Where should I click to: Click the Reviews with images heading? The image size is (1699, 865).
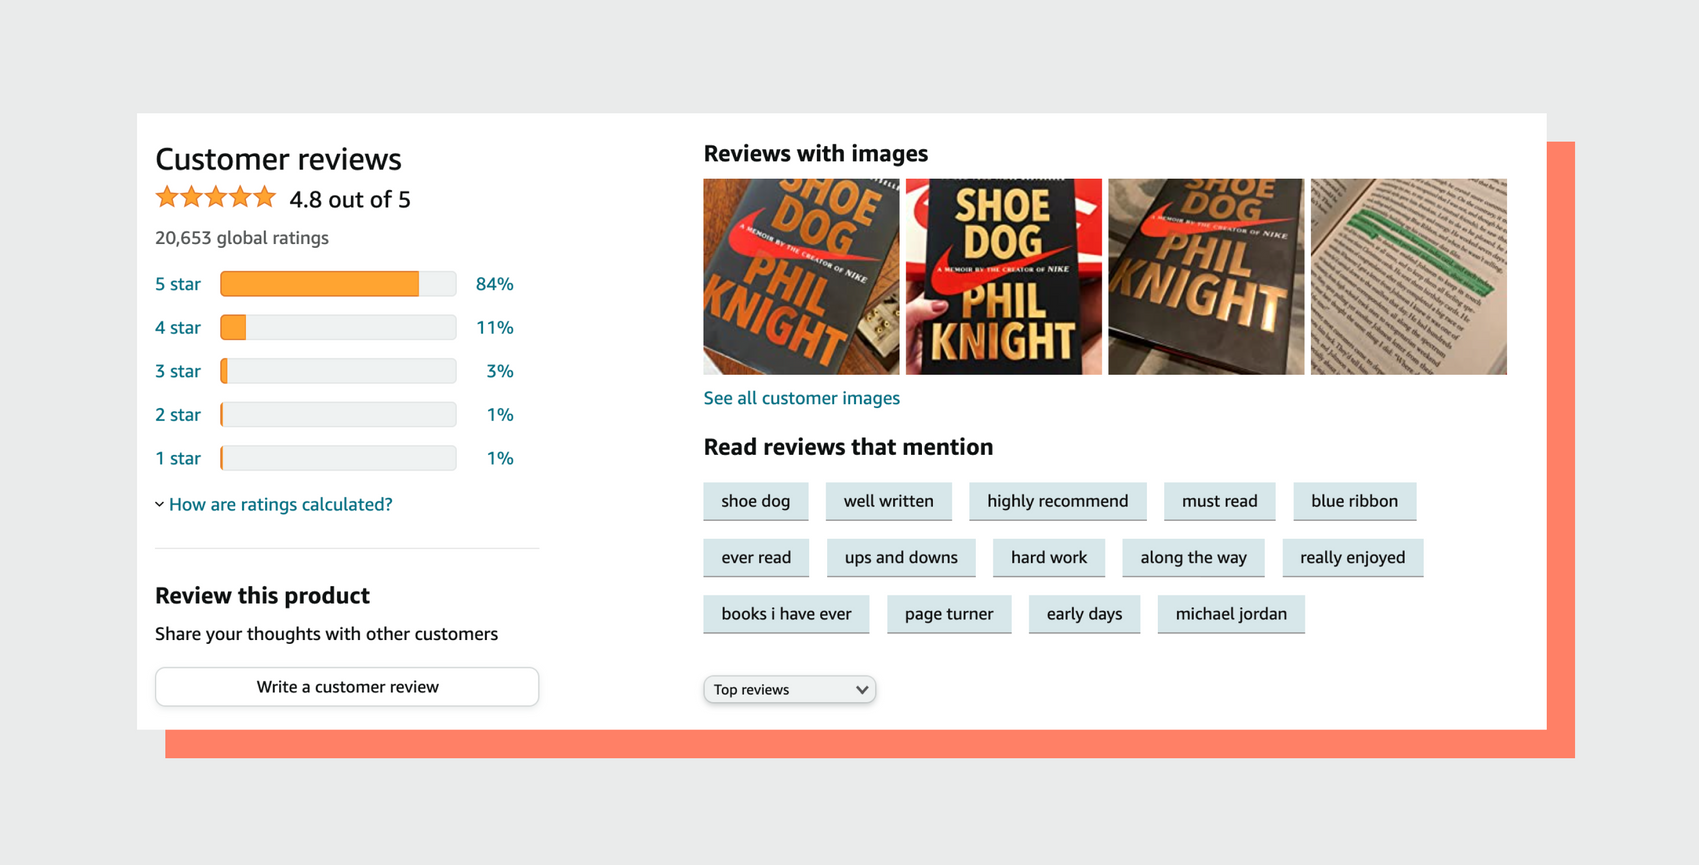[816, 153]
